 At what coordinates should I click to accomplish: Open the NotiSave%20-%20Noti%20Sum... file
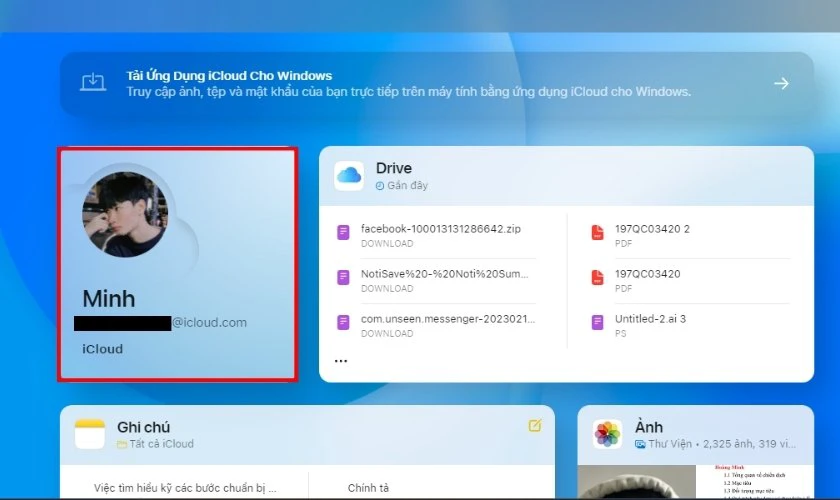444,274
